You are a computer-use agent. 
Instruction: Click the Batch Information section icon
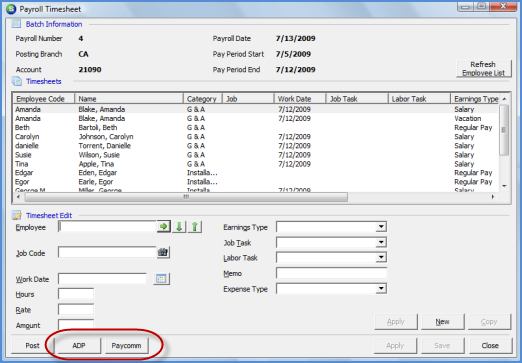pos(16,24)
